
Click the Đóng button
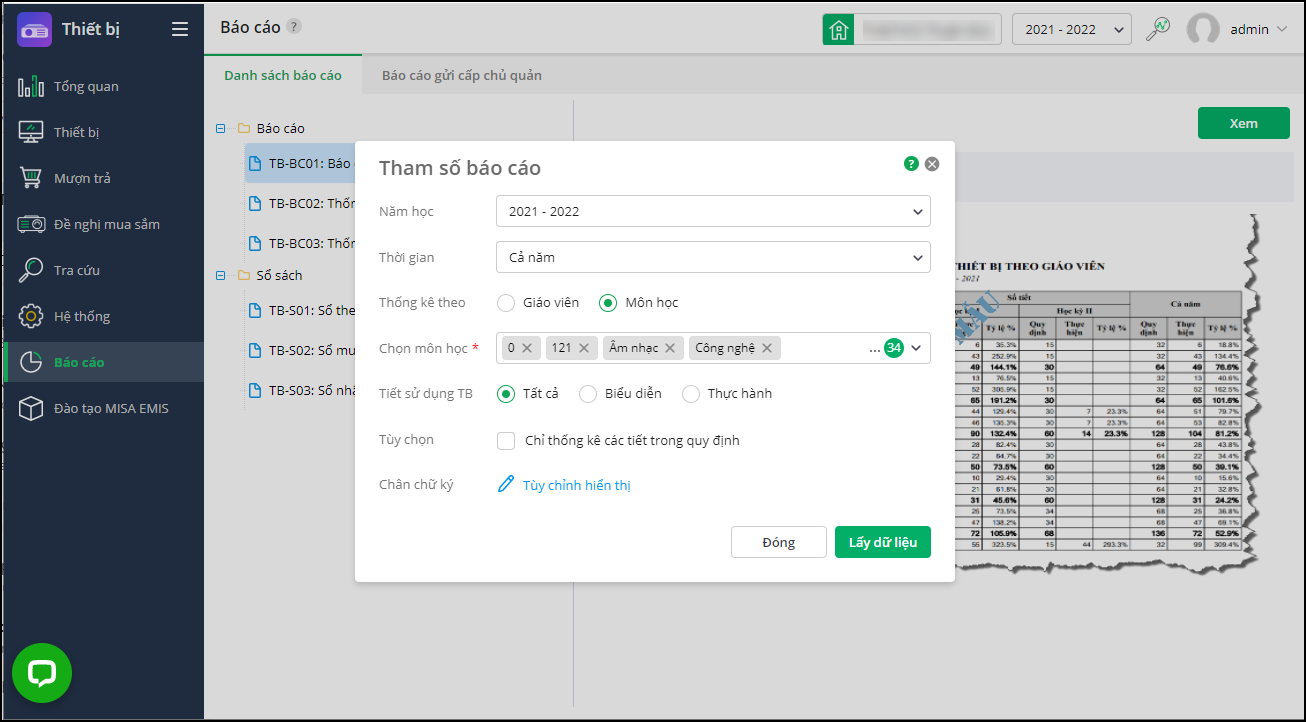[x=779, y=542]
